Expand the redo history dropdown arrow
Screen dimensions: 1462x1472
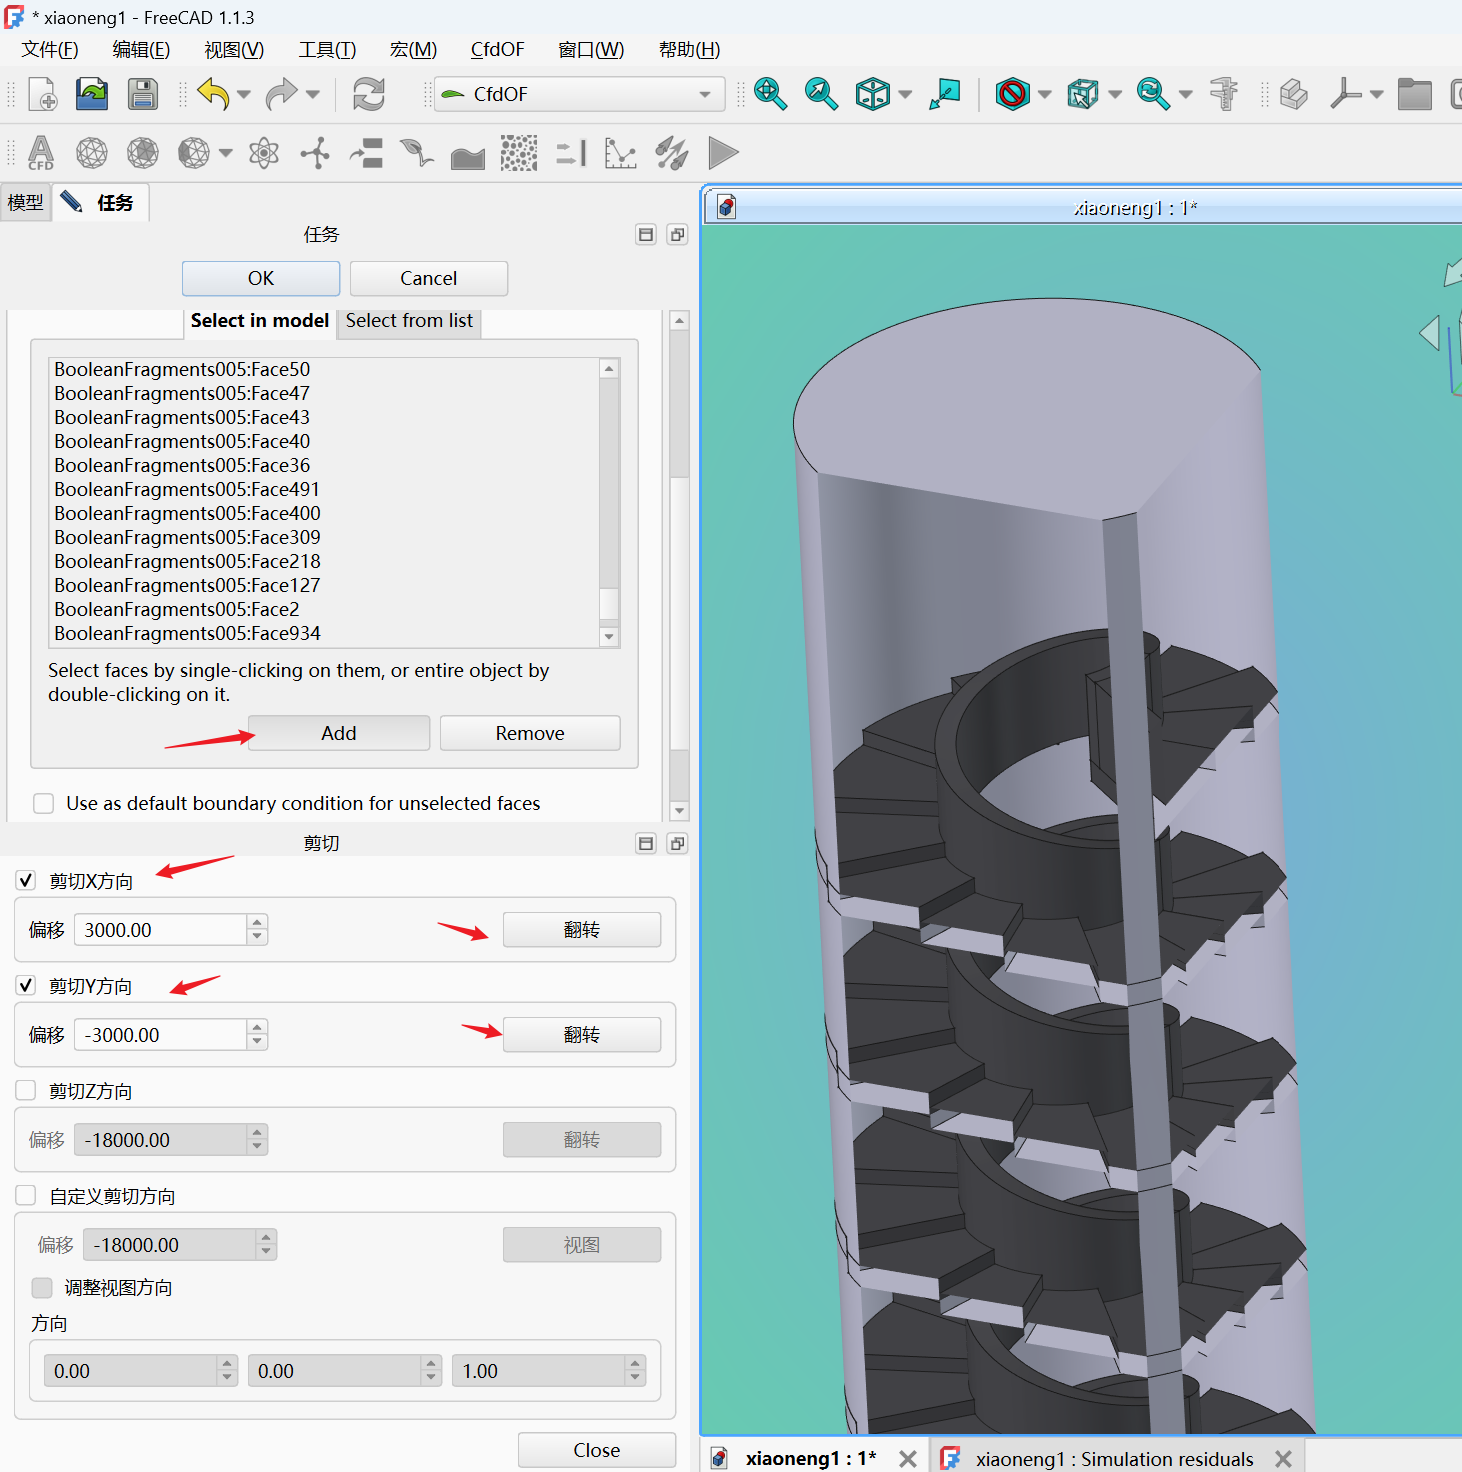(312, 94)
